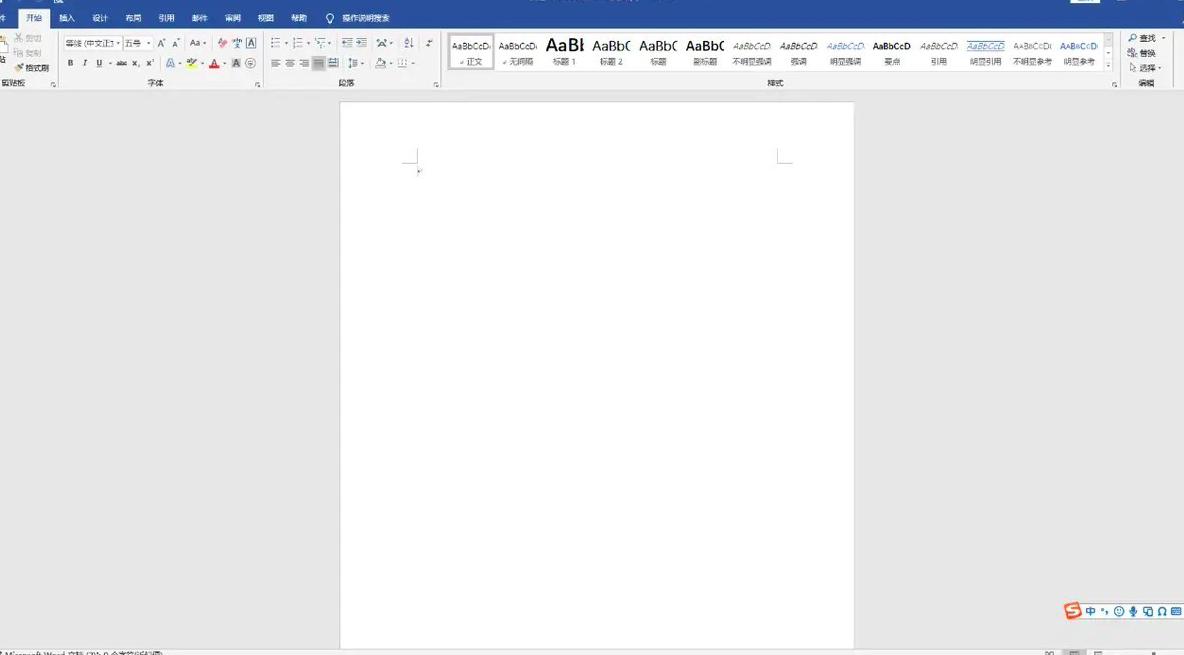Expand font color dropdown arrow

click(x=224, y=63)
